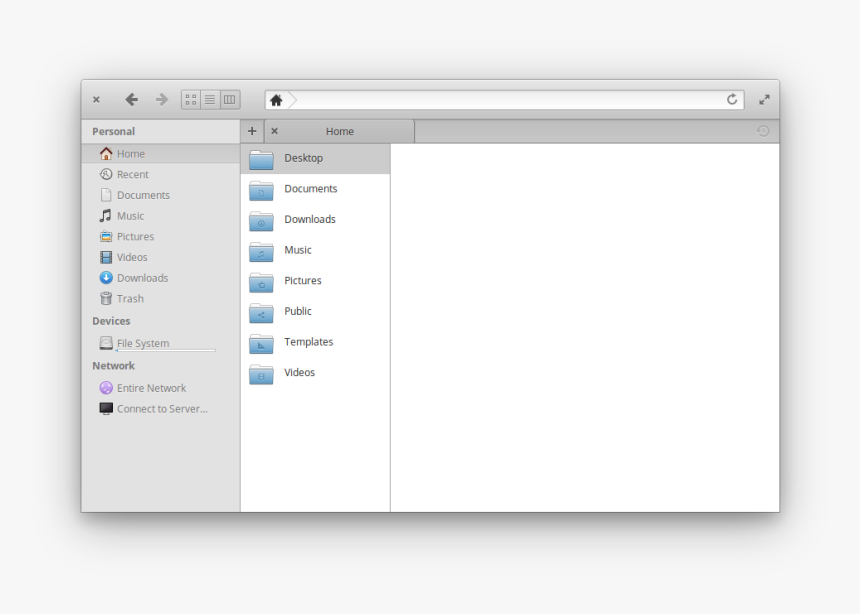Switch to column view mode
The width and height of the screenshot is (860, 614).
tap(229, 99)
